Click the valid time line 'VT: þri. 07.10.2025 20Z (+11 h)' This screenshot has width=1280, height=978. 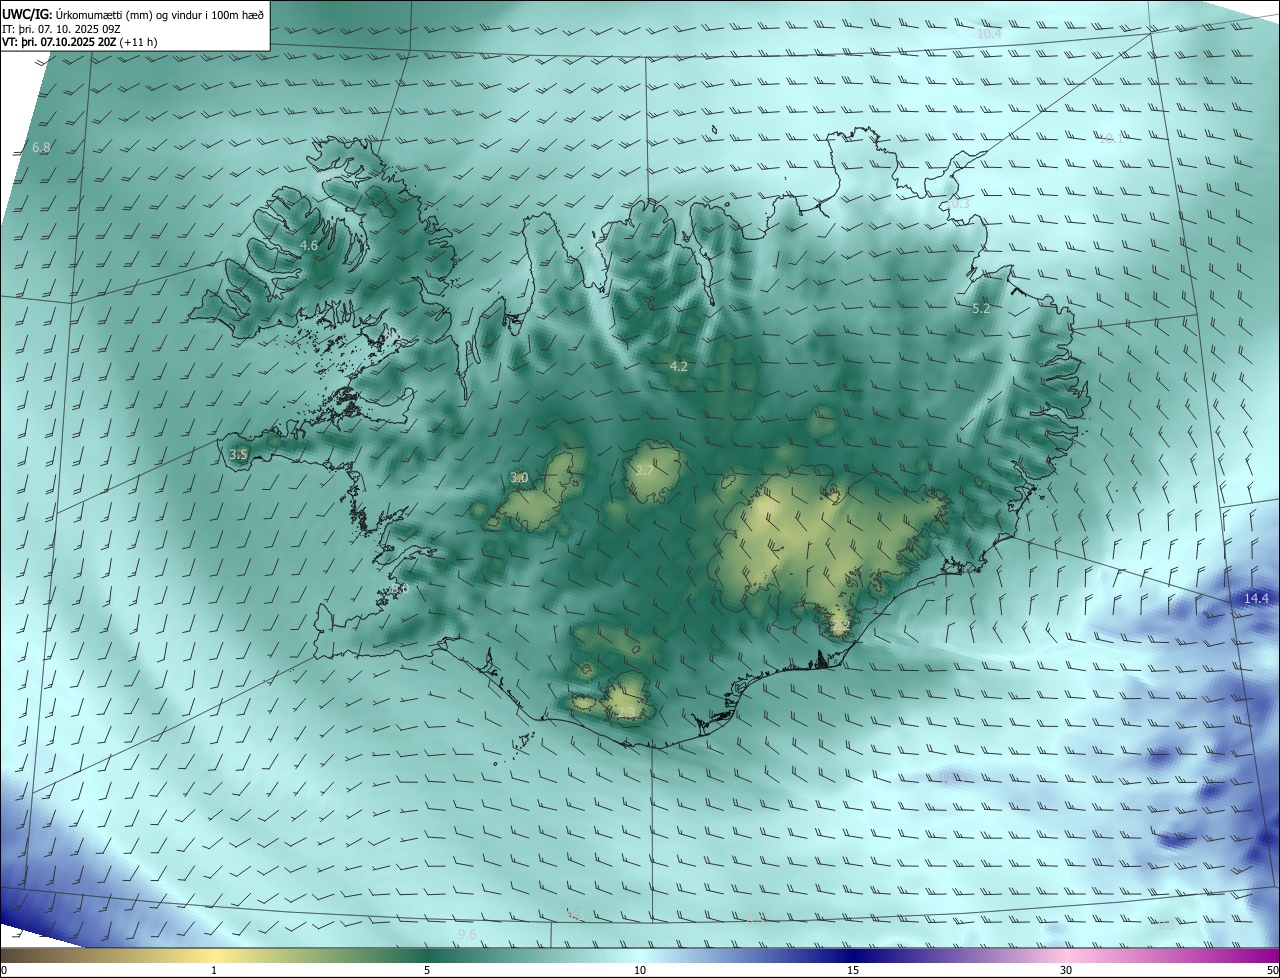pyautogui.click(x=80, y=42)
